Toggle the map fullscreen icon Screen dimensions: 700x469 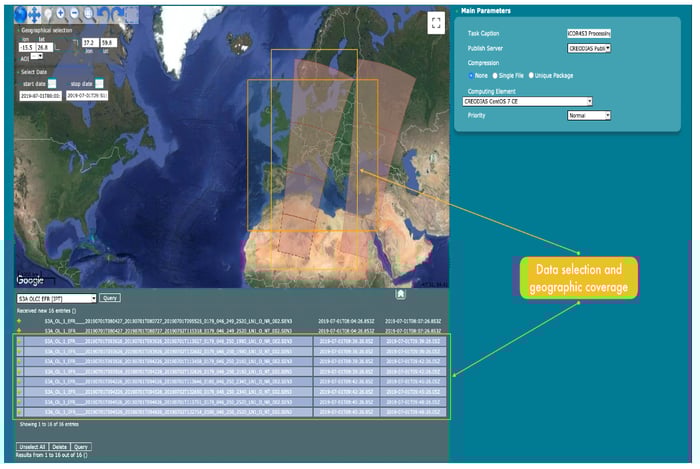click(436, 23)
